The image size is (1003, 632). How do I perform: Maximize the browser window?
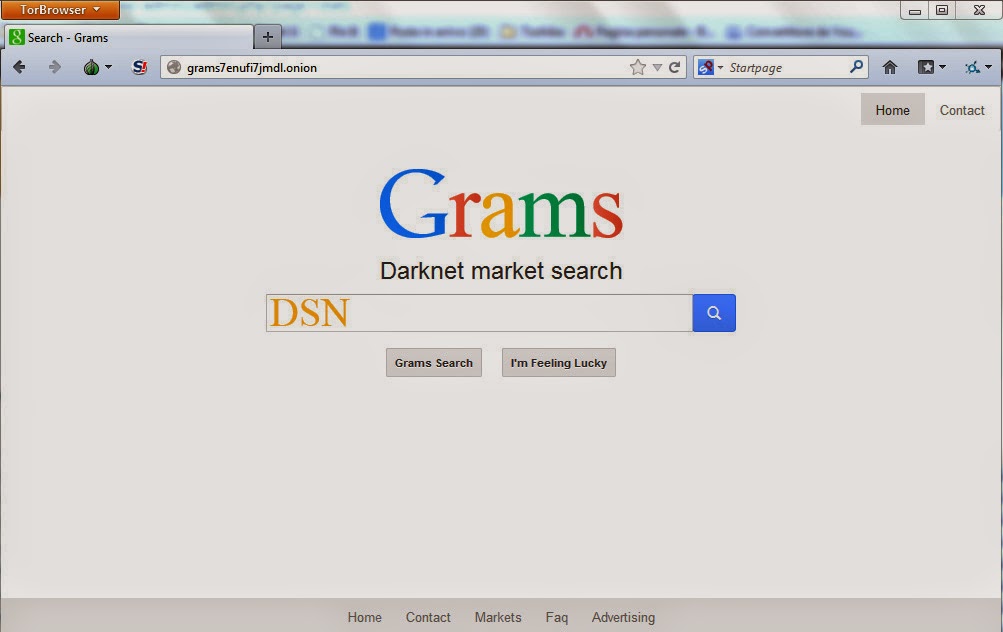point(942,10)
